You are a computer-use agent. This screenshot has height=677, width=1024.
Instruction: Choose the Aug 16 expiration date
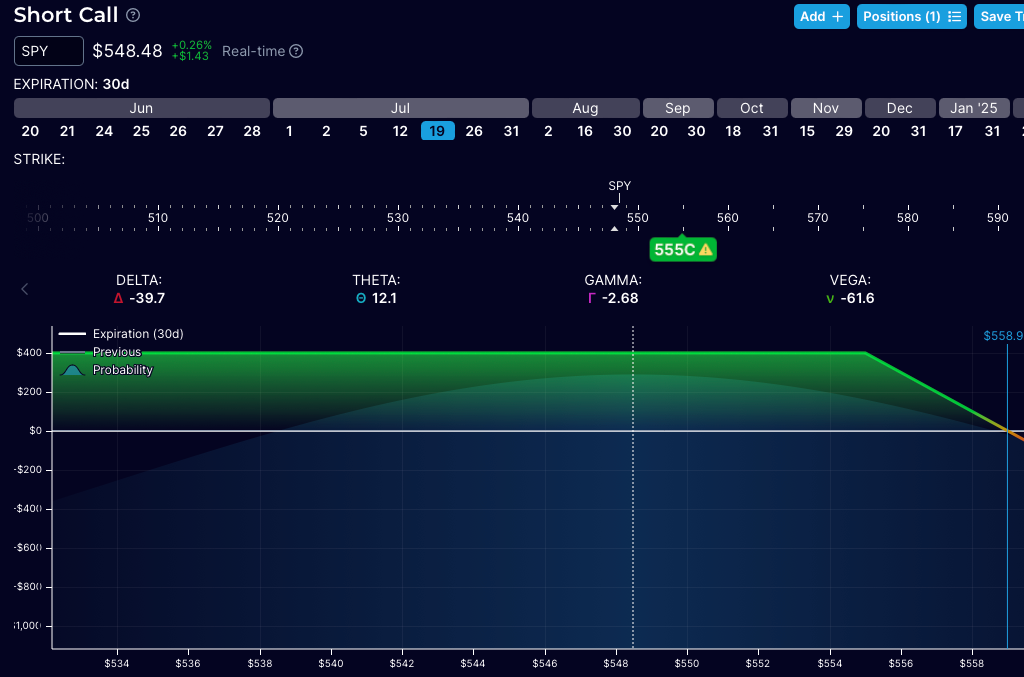[x=585, y=131]
